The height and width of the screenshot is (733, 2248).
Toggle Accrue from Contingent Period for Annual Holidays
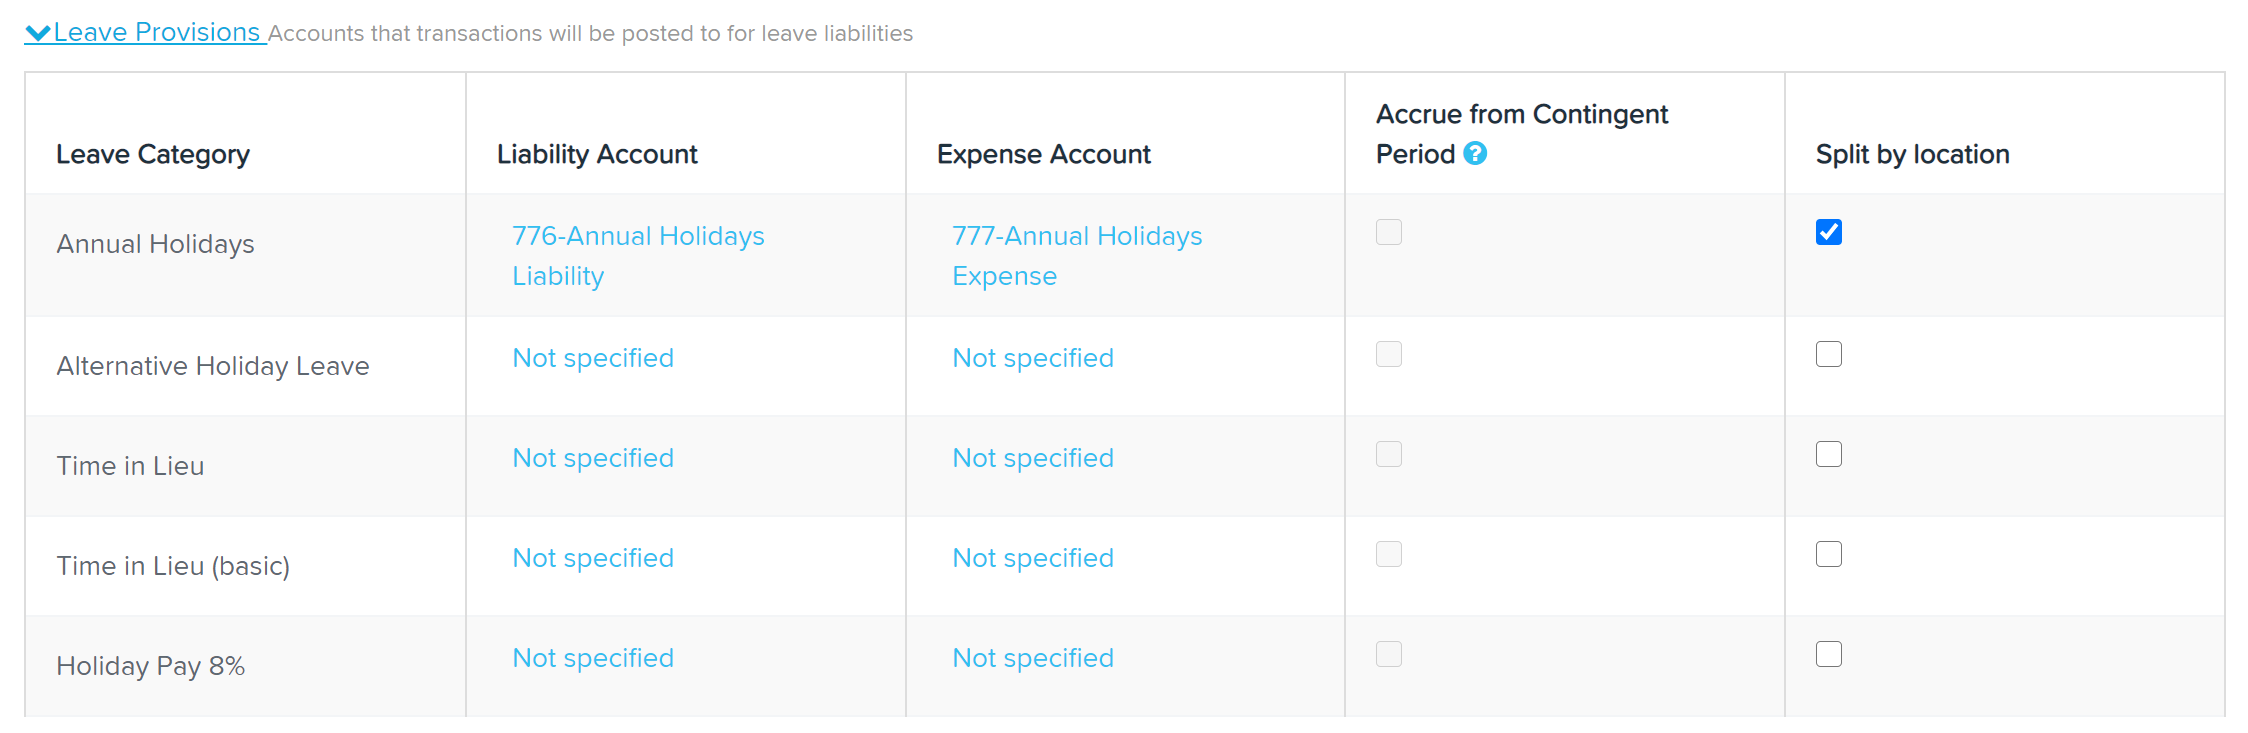(x=1389, y=232)
